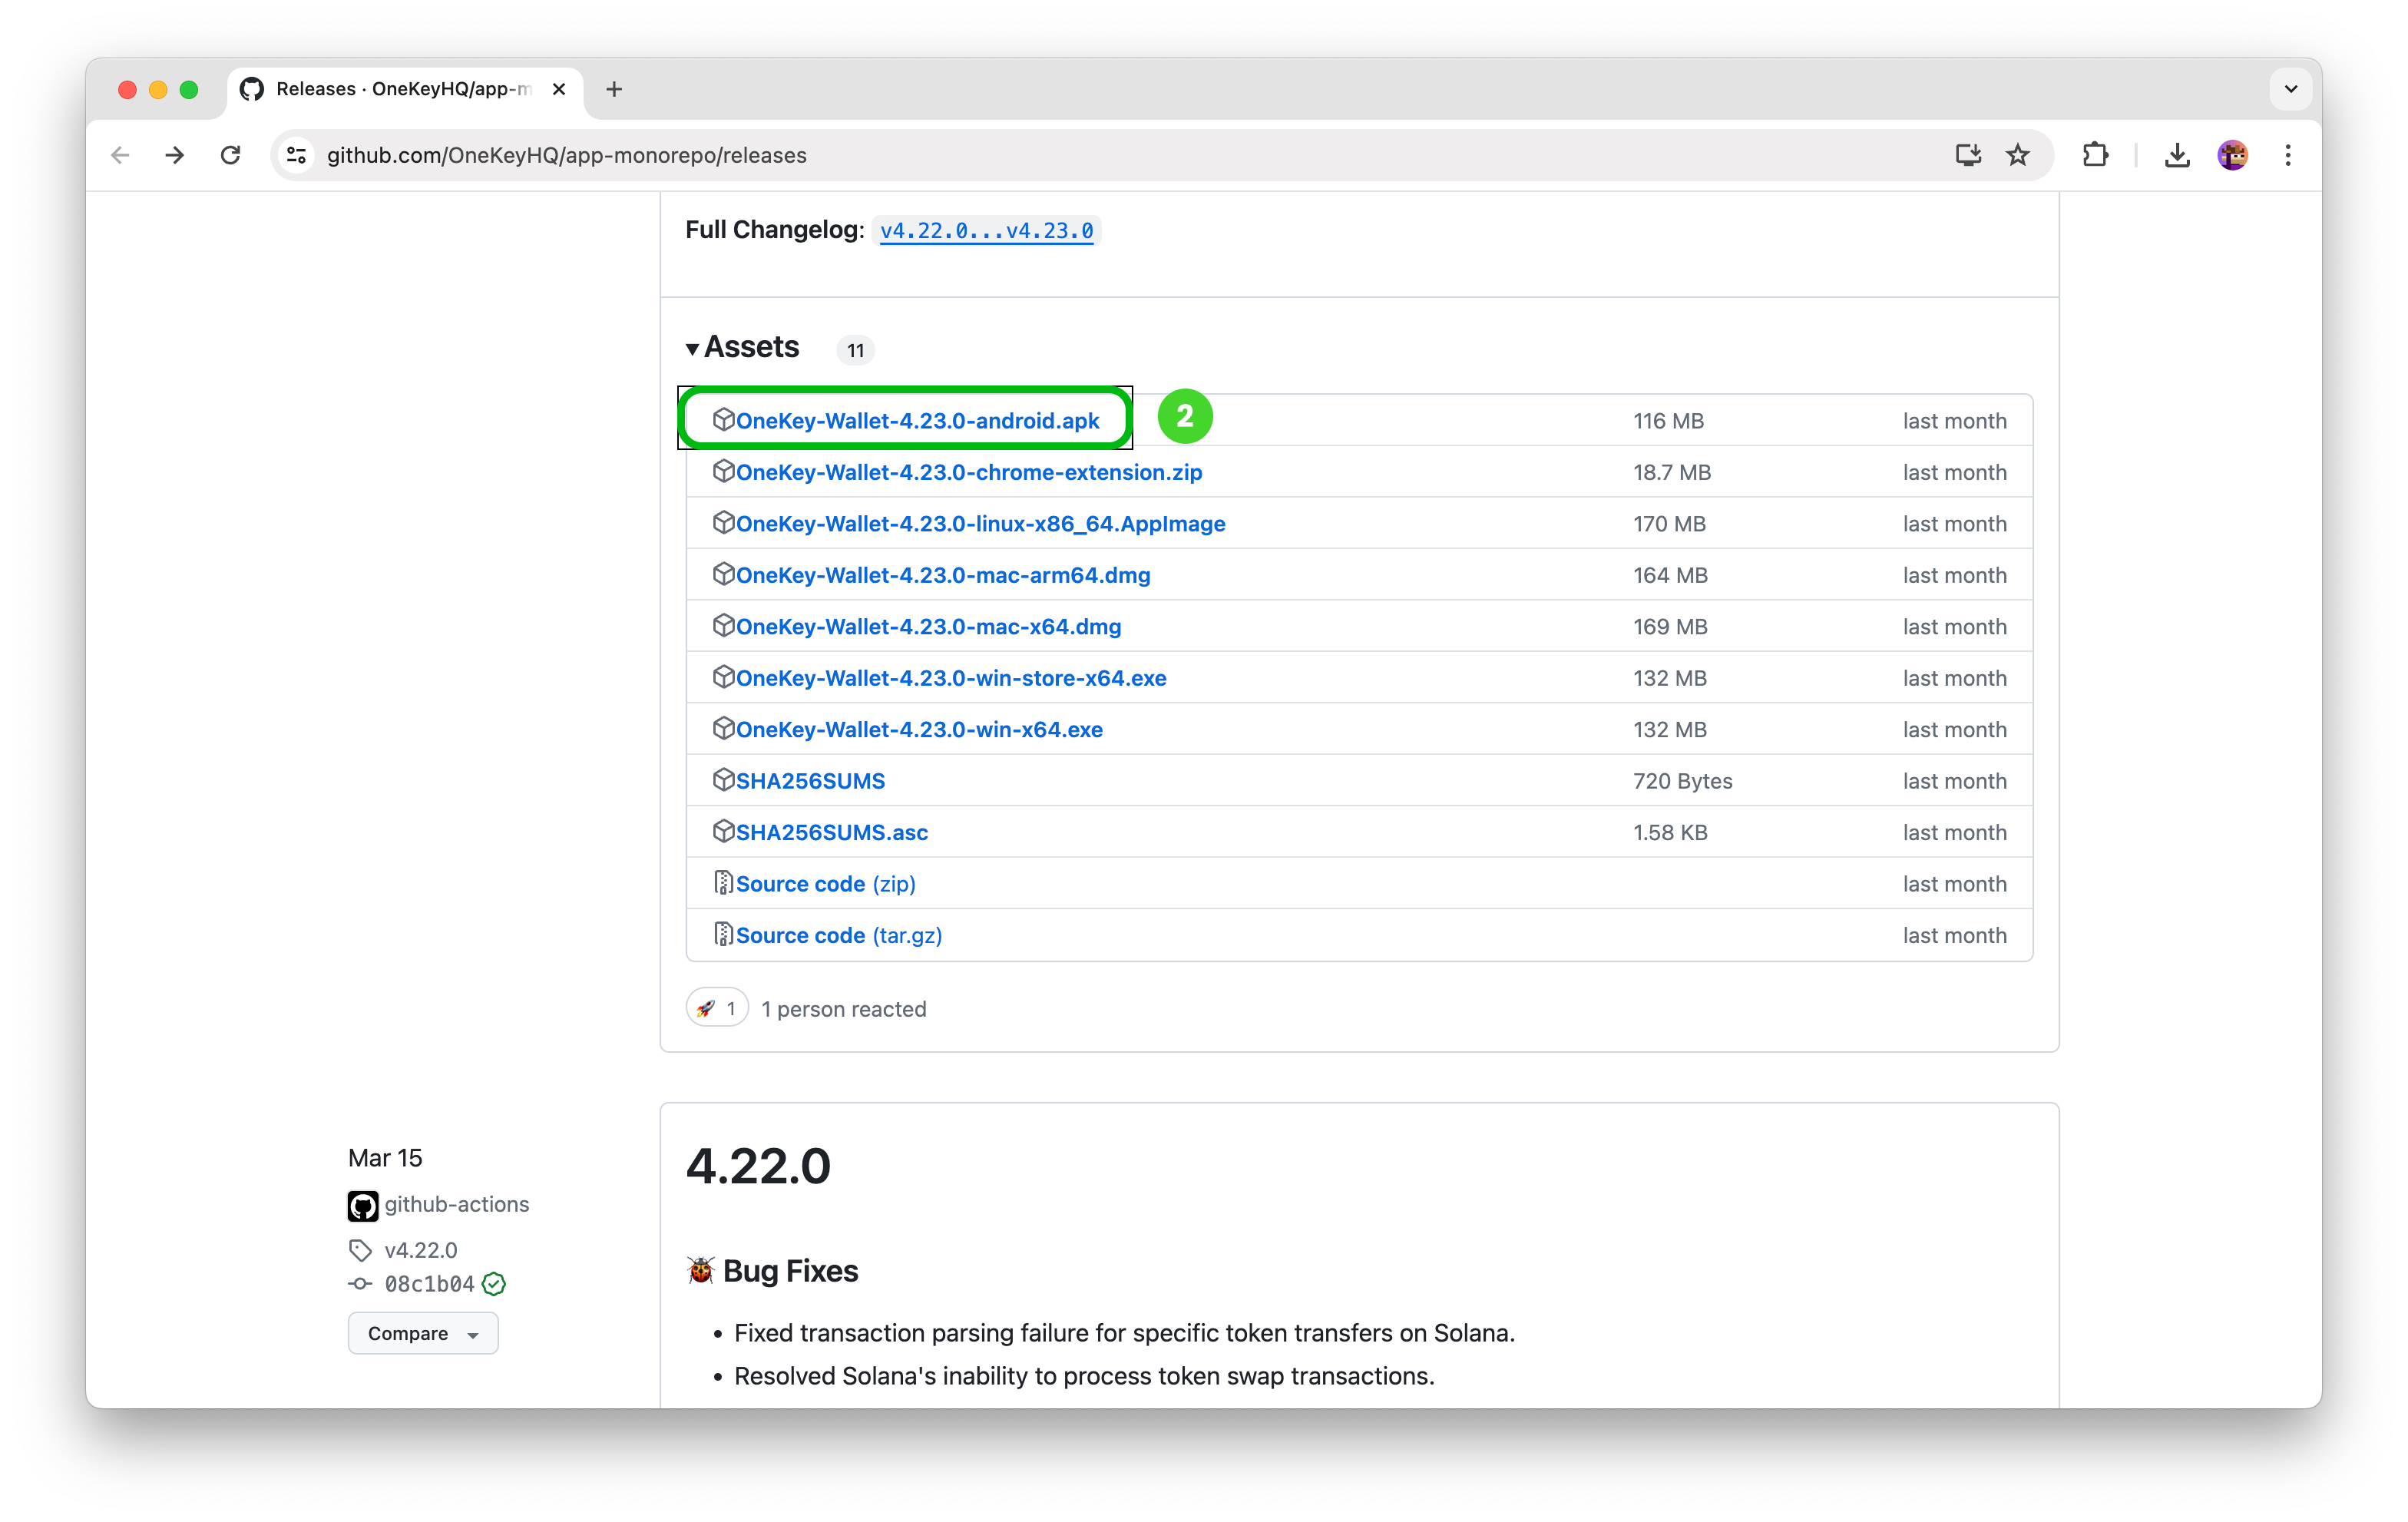Open the 4.22.0 release title
Viewport: 2408px width, 1522px height.
(x=758, y=1166)
